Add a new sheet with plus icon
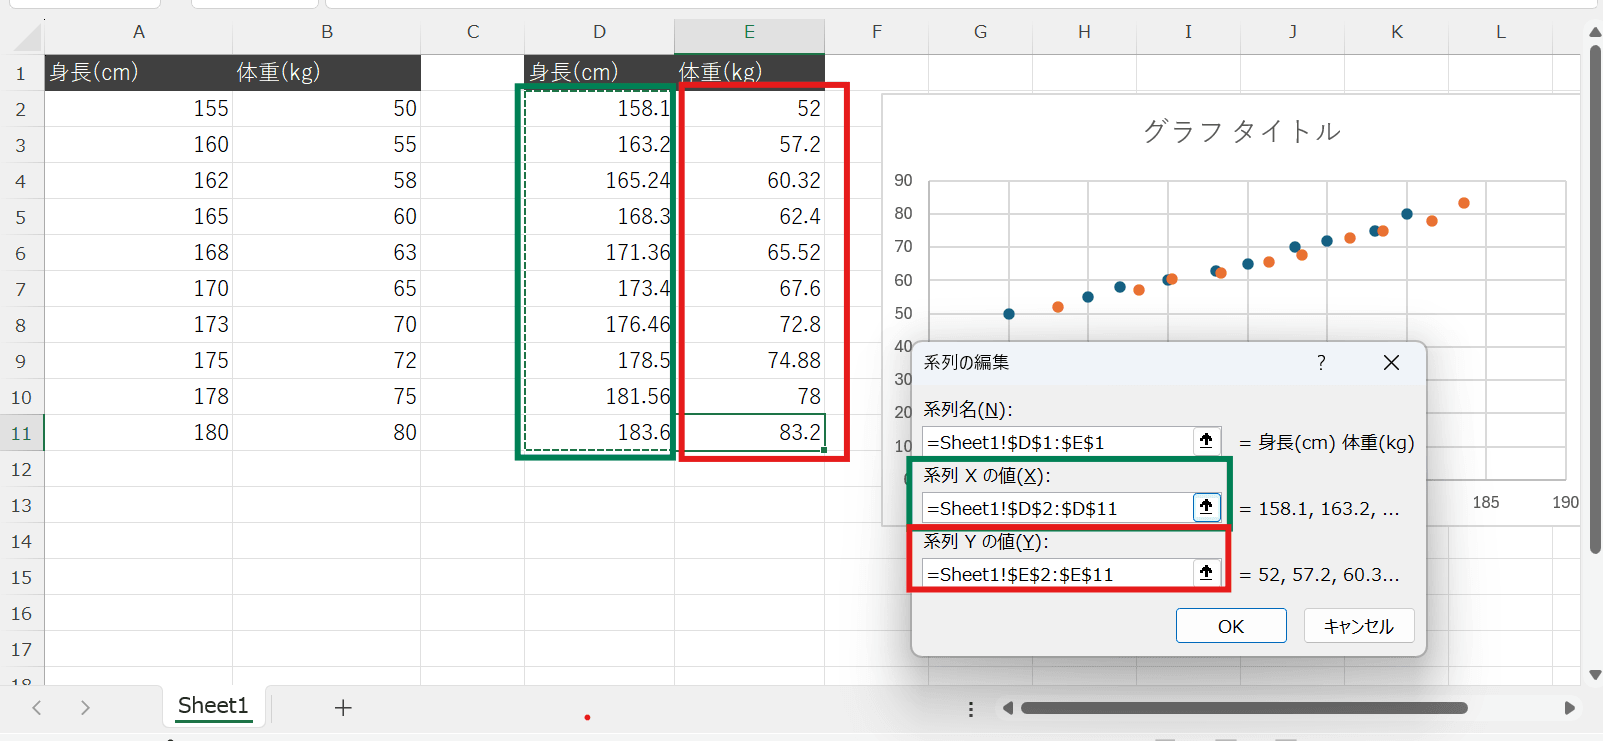This screenshot has width=1603, height=741. (343, 708)
